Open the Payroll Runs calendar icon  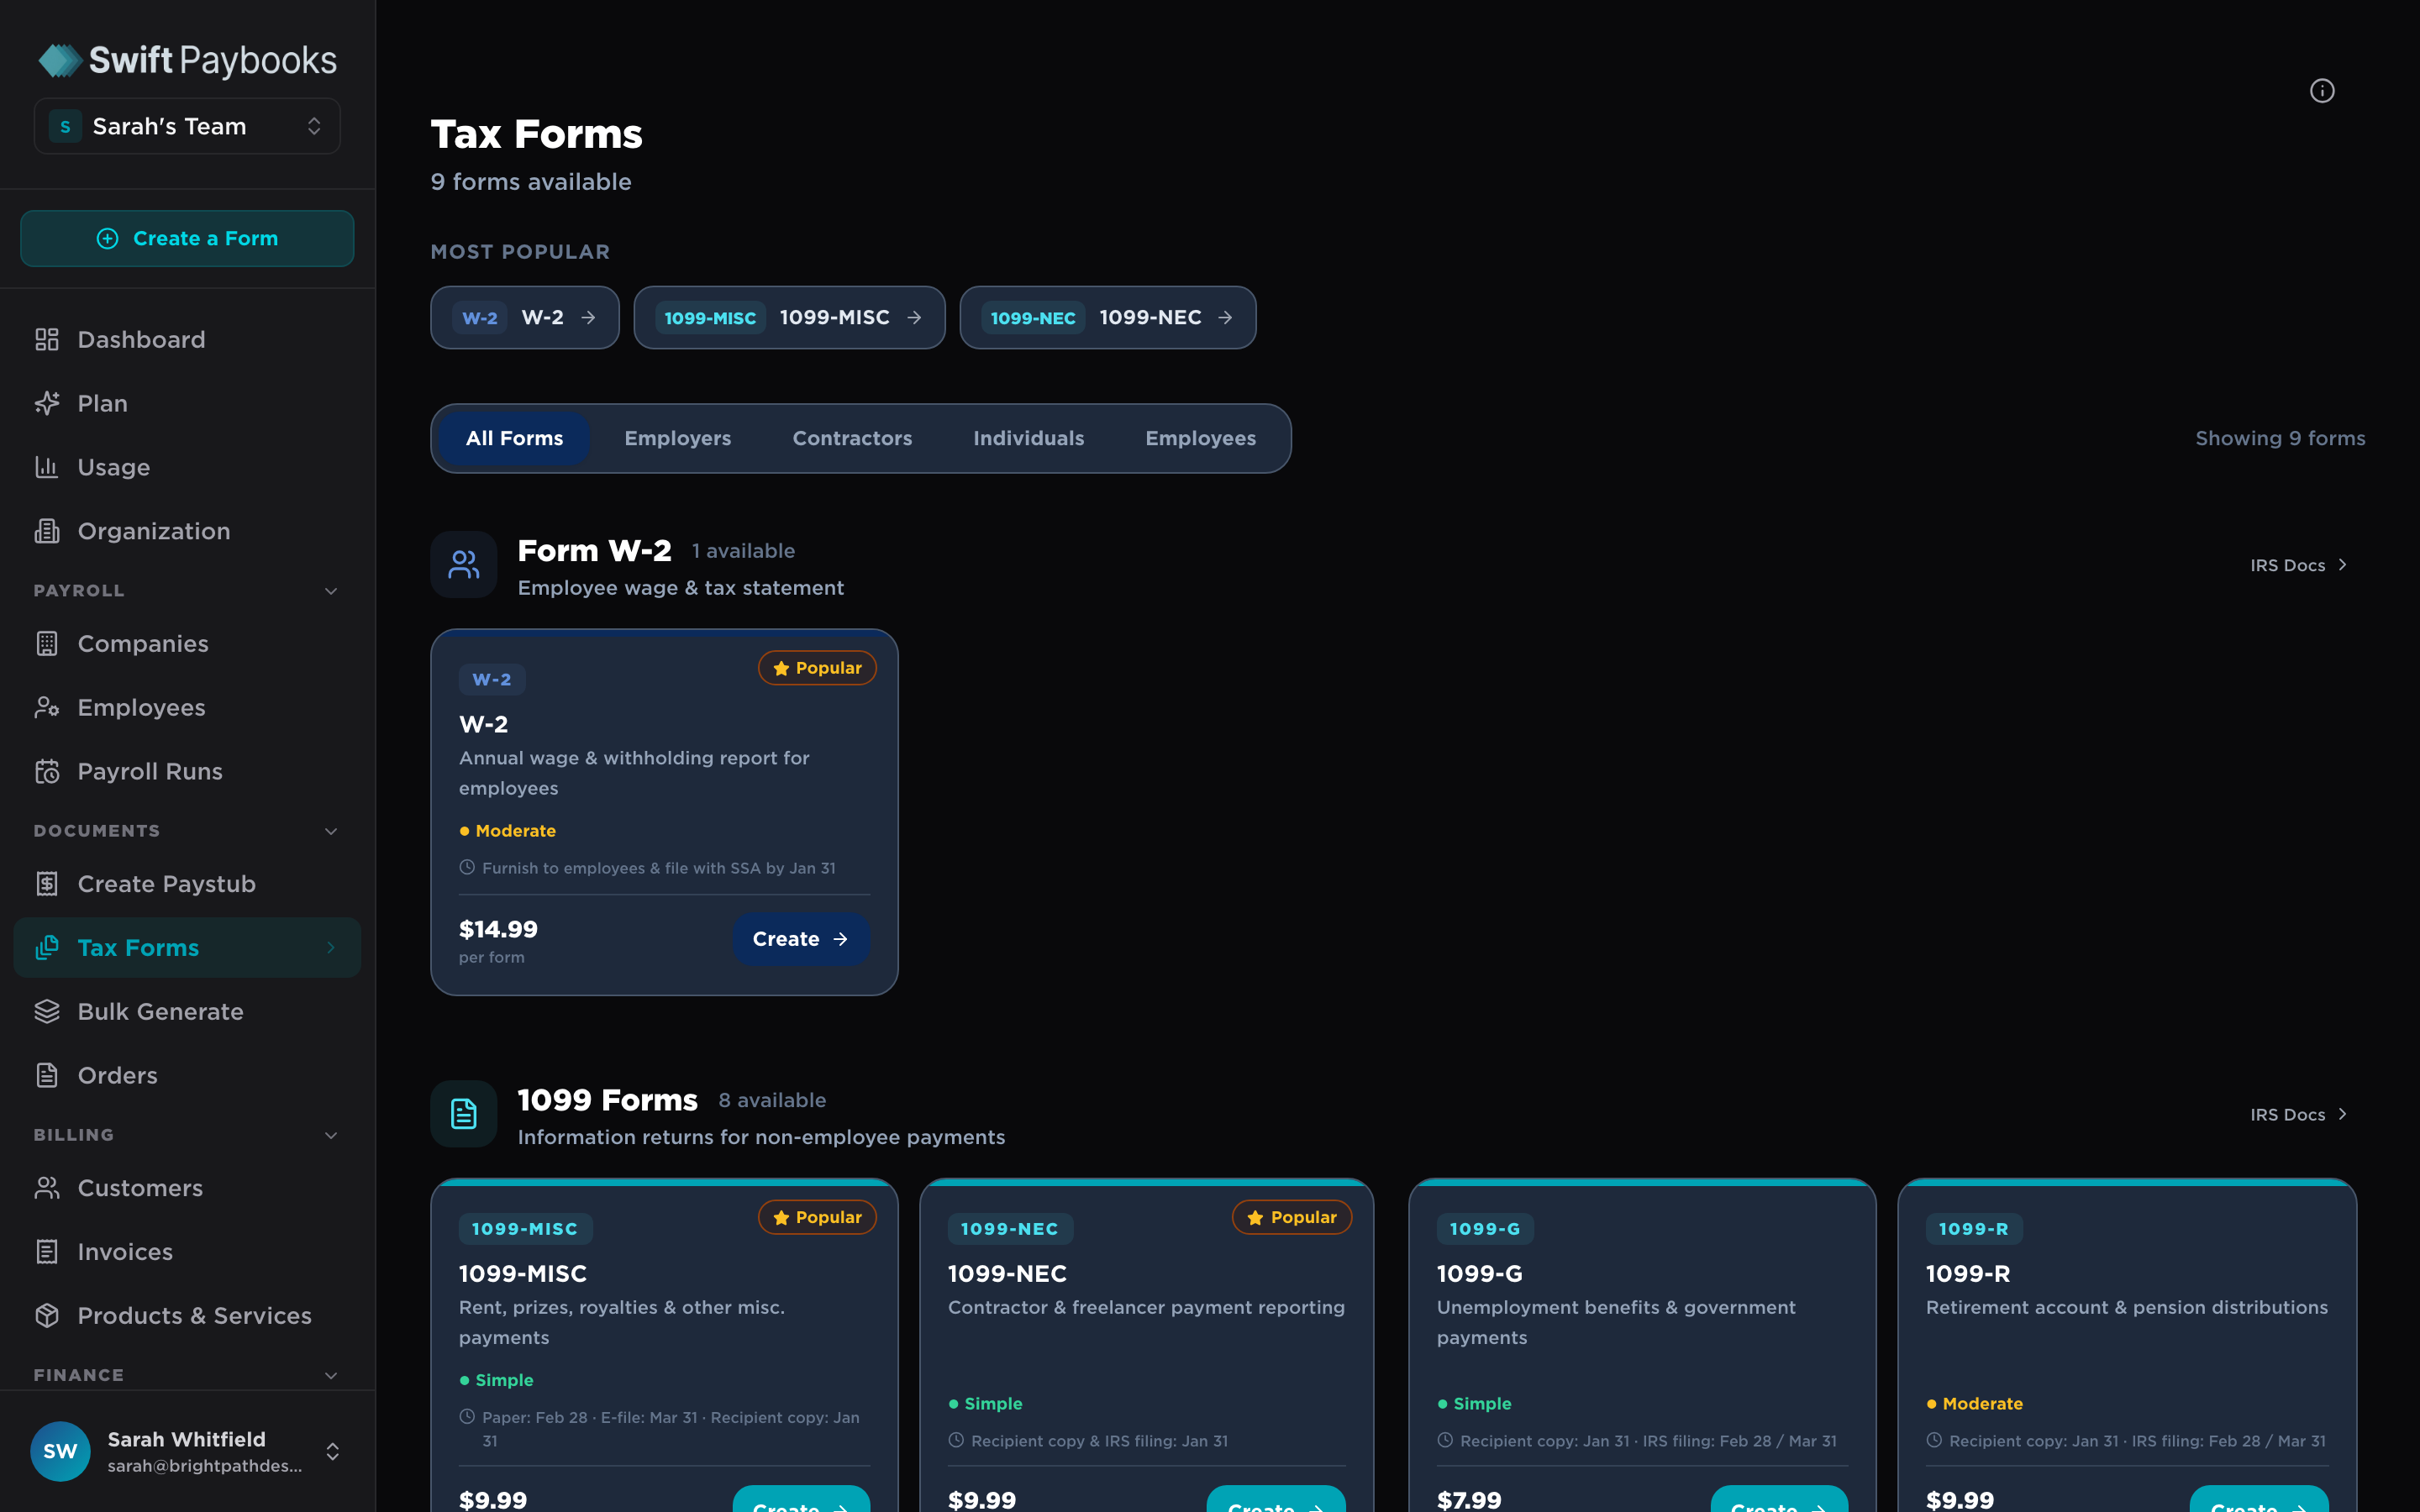coord(47,771)
